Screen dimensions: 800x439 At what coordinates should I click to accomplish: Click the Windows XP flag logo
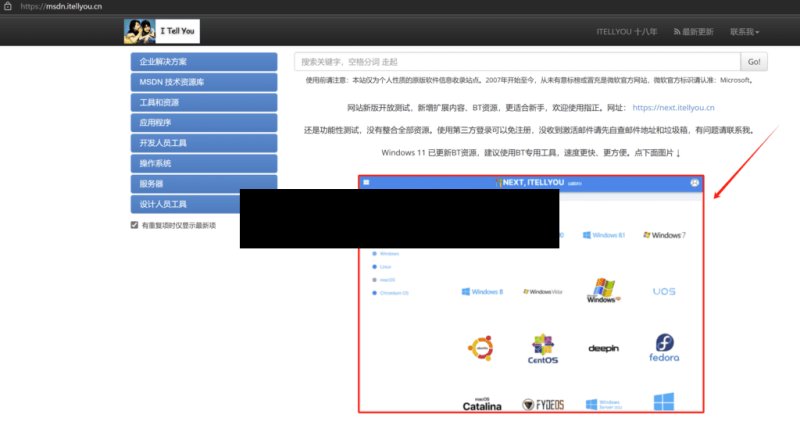pos(604,290)
